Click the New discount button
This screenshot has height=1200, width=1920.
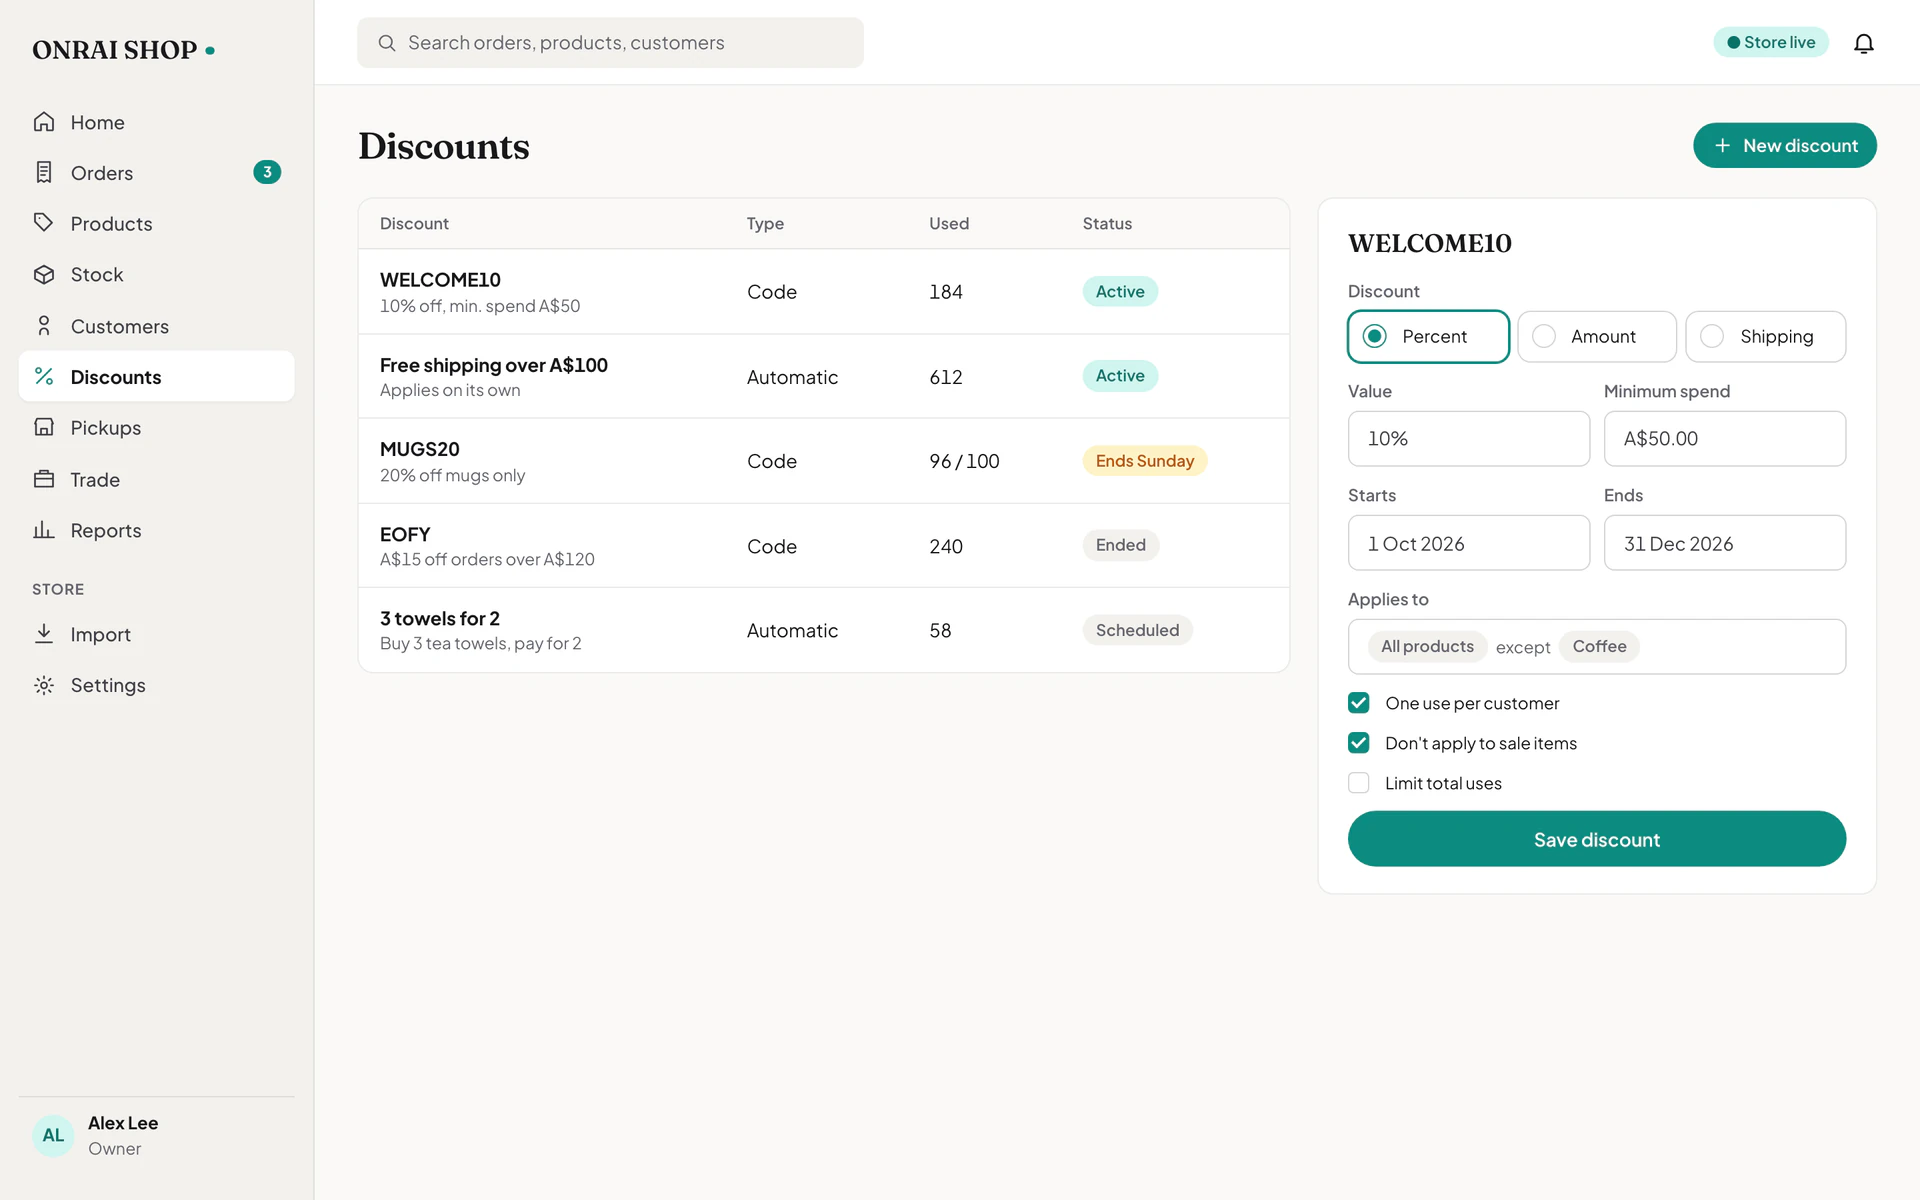[1785, 146]
